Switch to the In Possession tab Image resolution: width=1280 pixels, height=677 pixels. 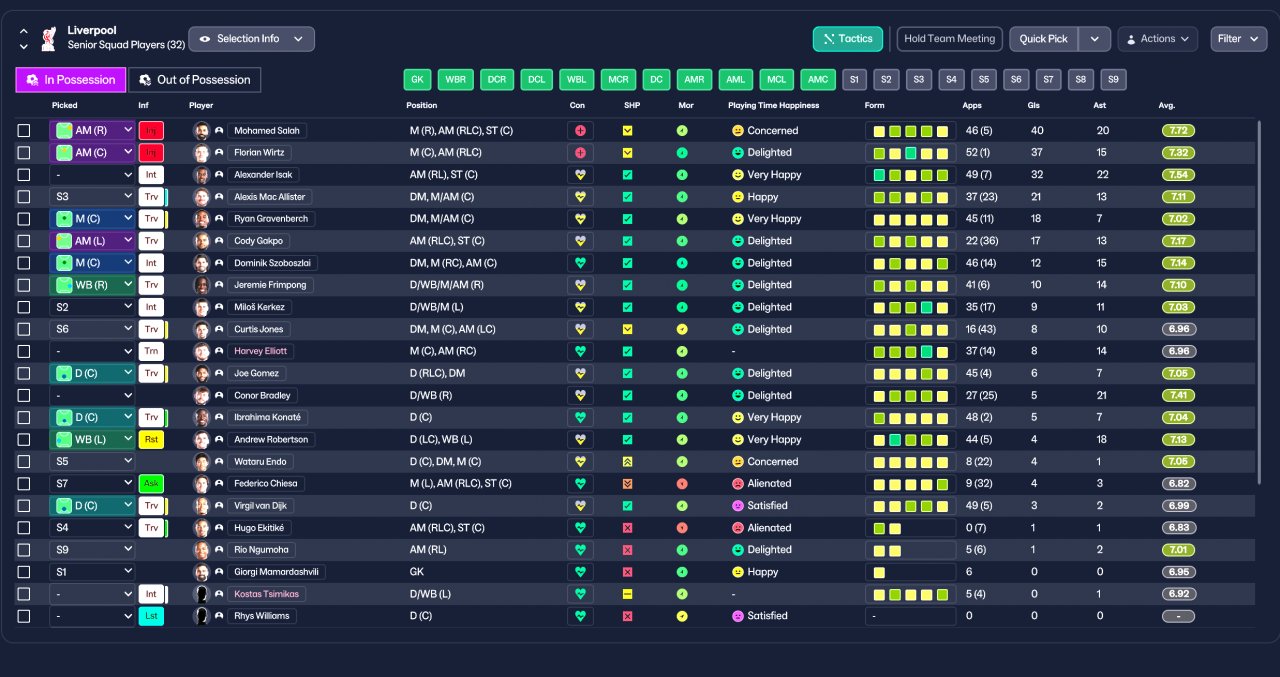[x=71, y=80]
